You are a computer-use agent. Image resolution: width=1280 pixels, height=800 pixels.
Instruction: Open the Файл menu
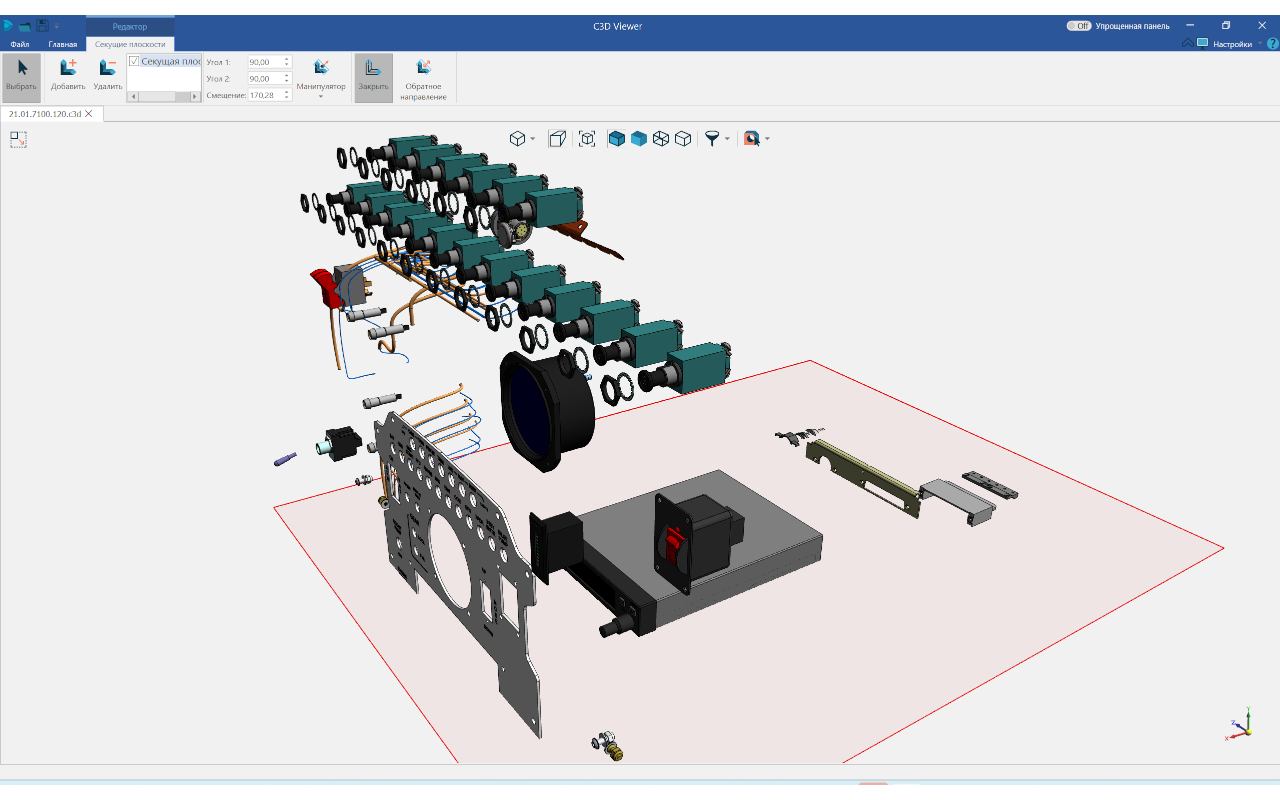coord(20,44)
